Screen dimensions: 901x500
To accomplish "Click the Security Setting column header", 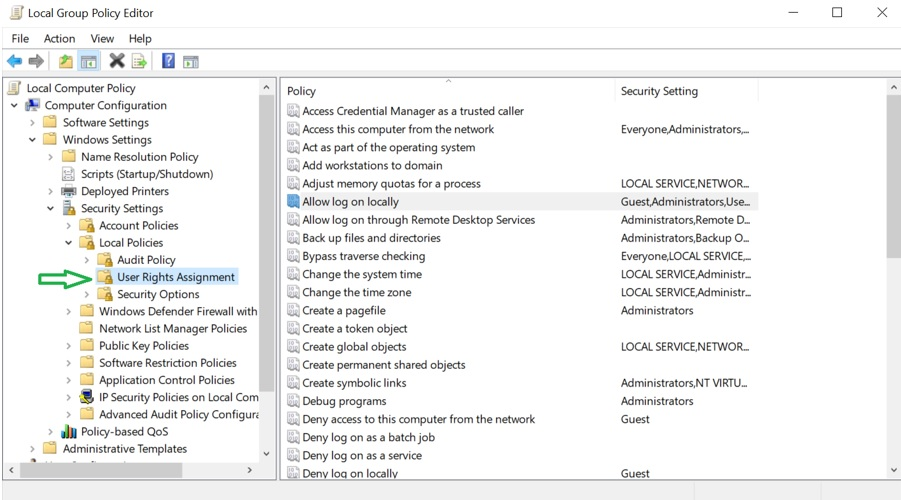I will point(659,91).
